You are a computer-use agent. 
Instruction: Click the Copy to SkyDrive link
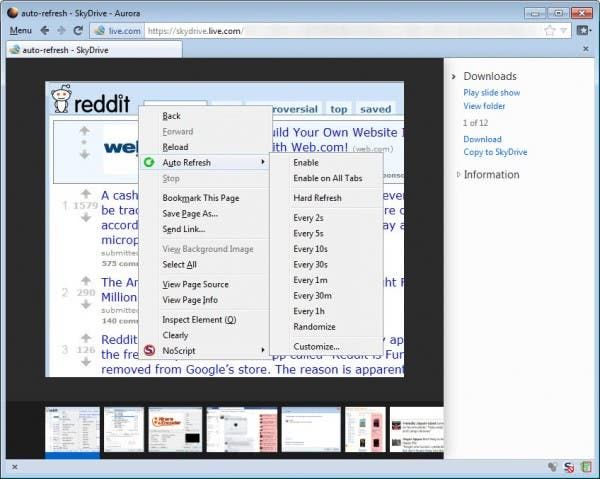point(496,152)
